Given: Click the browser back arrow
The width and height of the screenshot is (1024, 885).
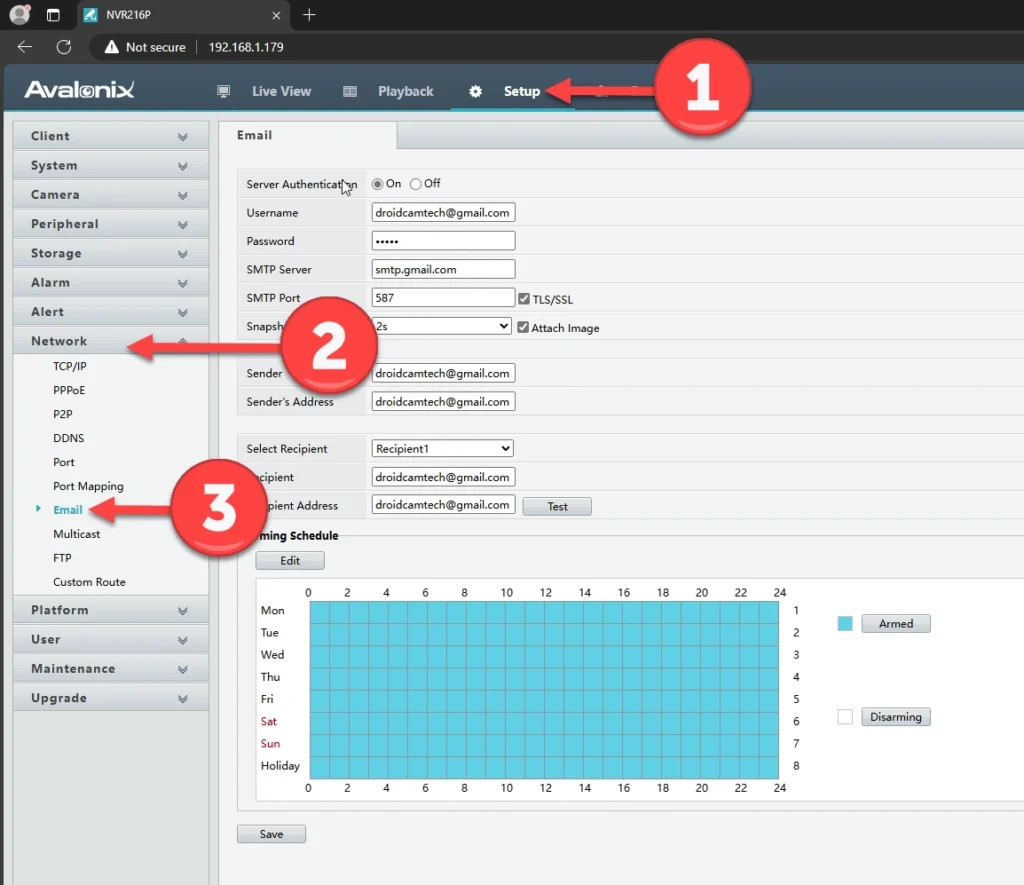Looking at the screenshot, I should point(25,47).
